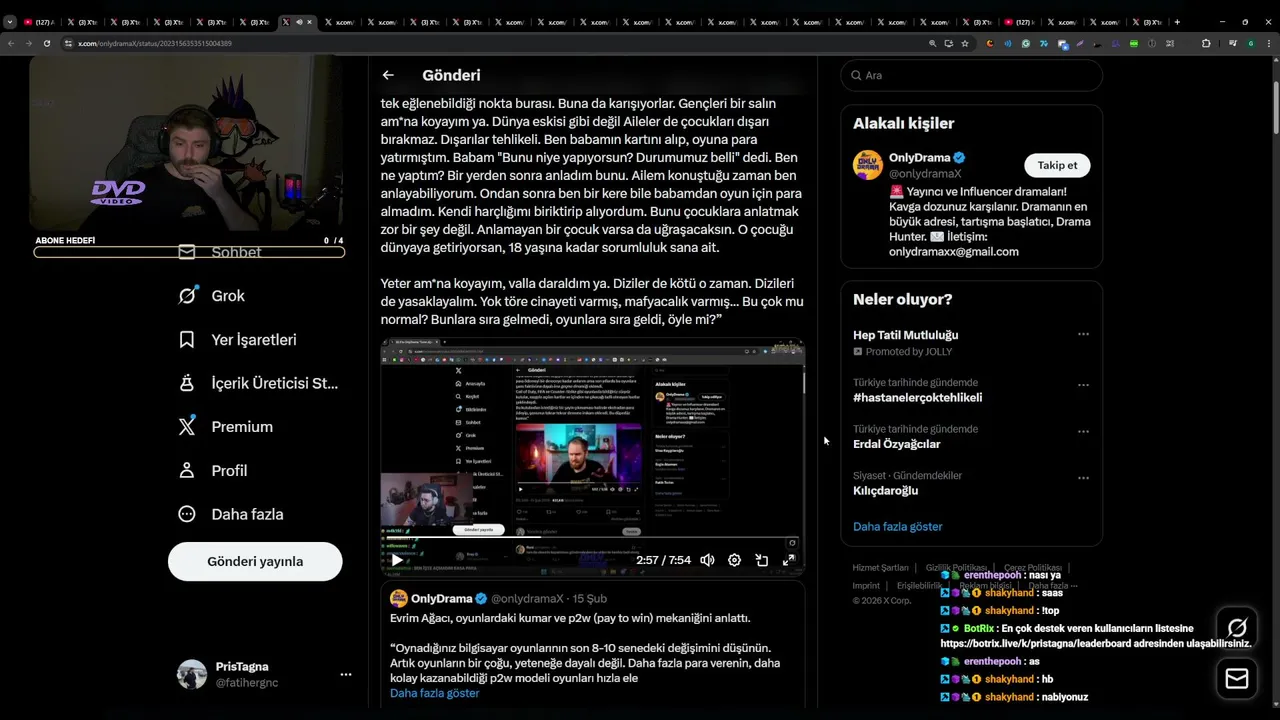1280x720 pixels.
Task: Open a new browser tab
Action: [1177, 22]
